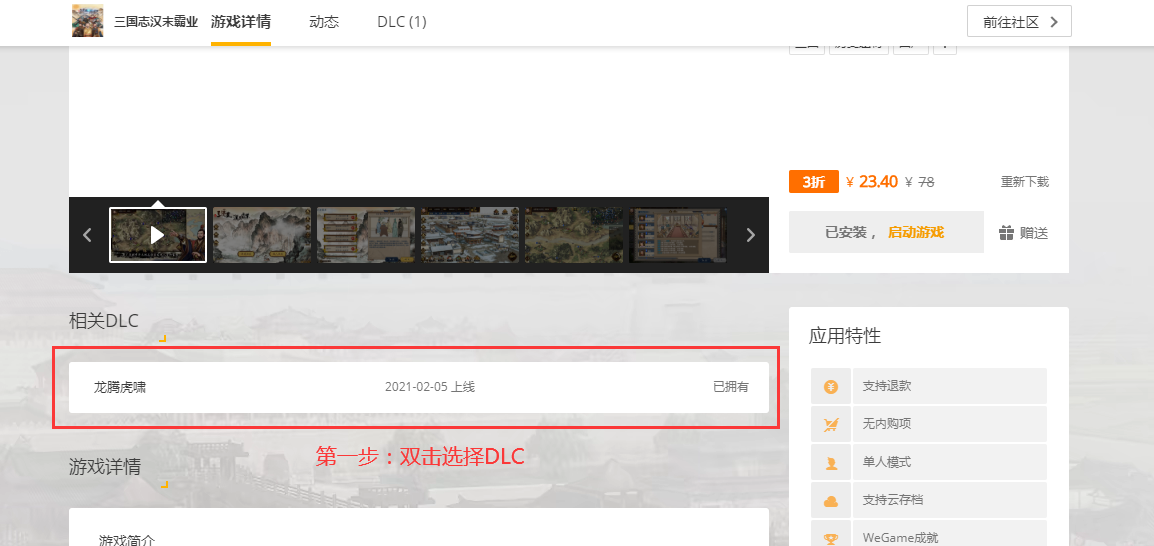Click the 支持云存档 feature label
The image size is (1154, 546).
click(893, 501)
